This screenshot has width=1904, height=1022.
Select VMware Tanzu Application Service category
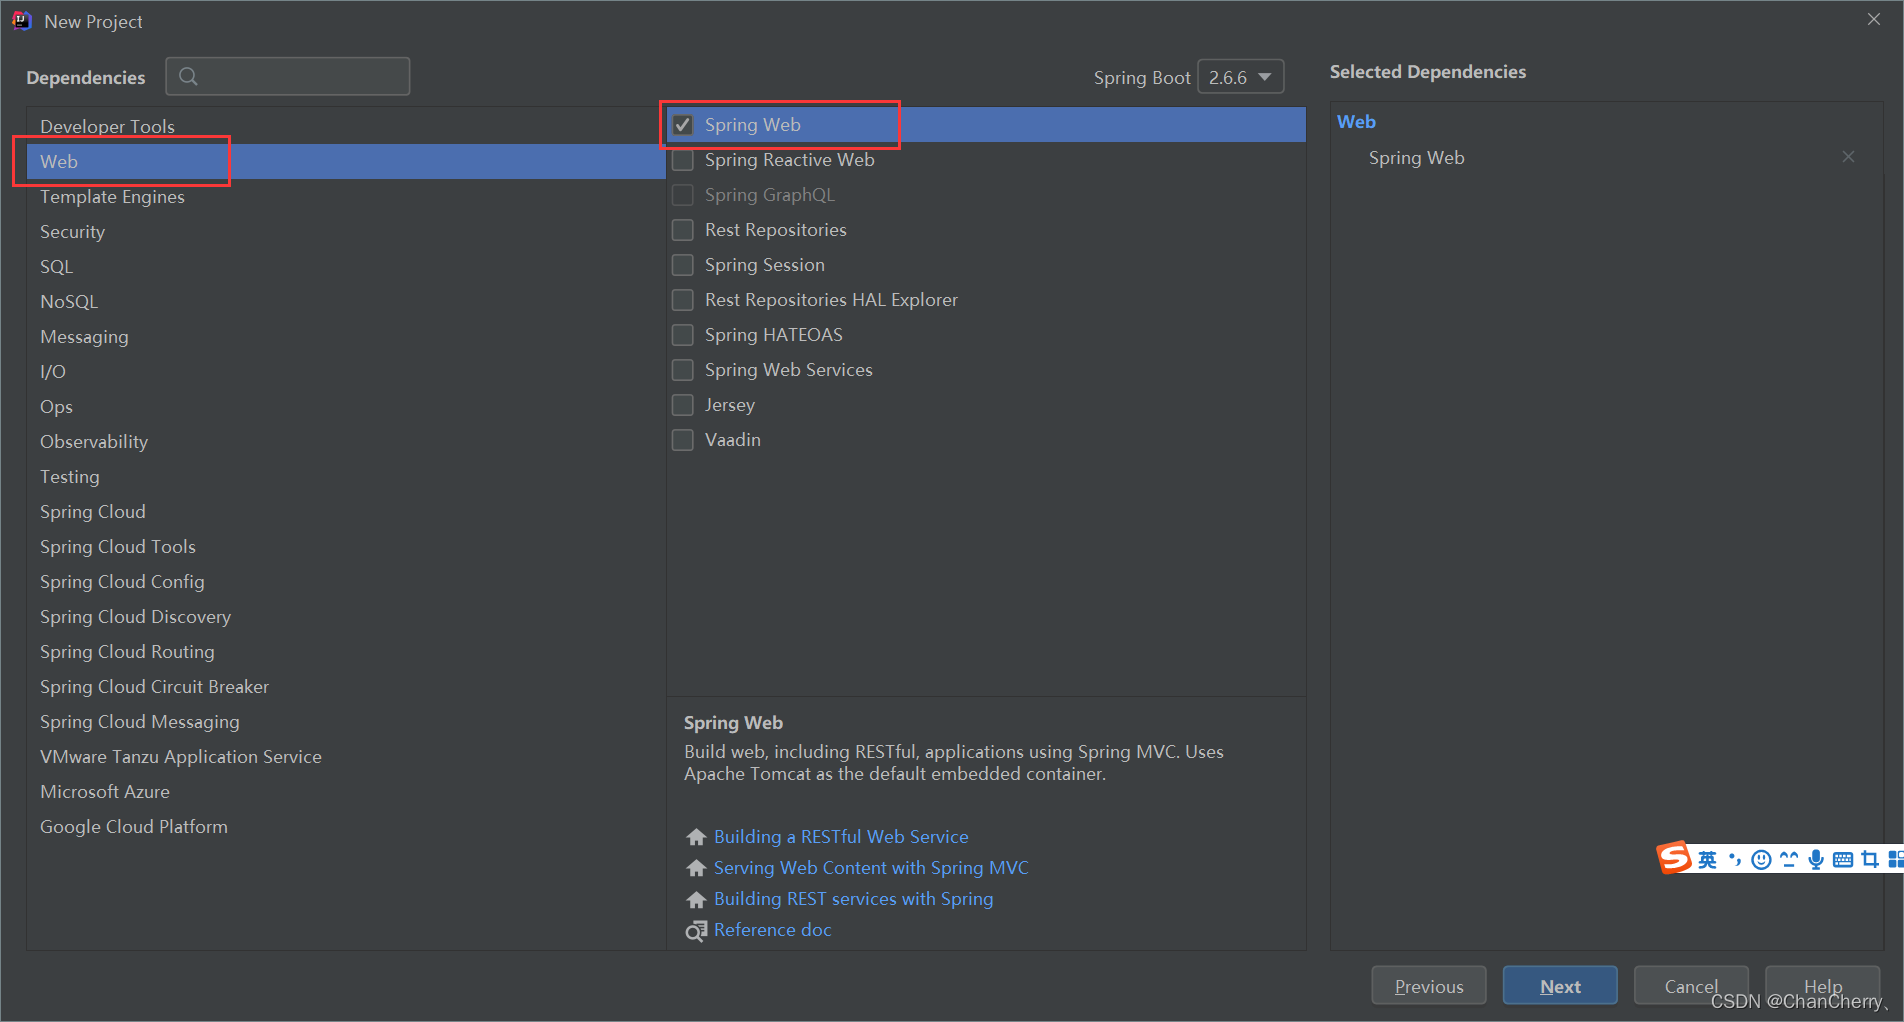346,757
